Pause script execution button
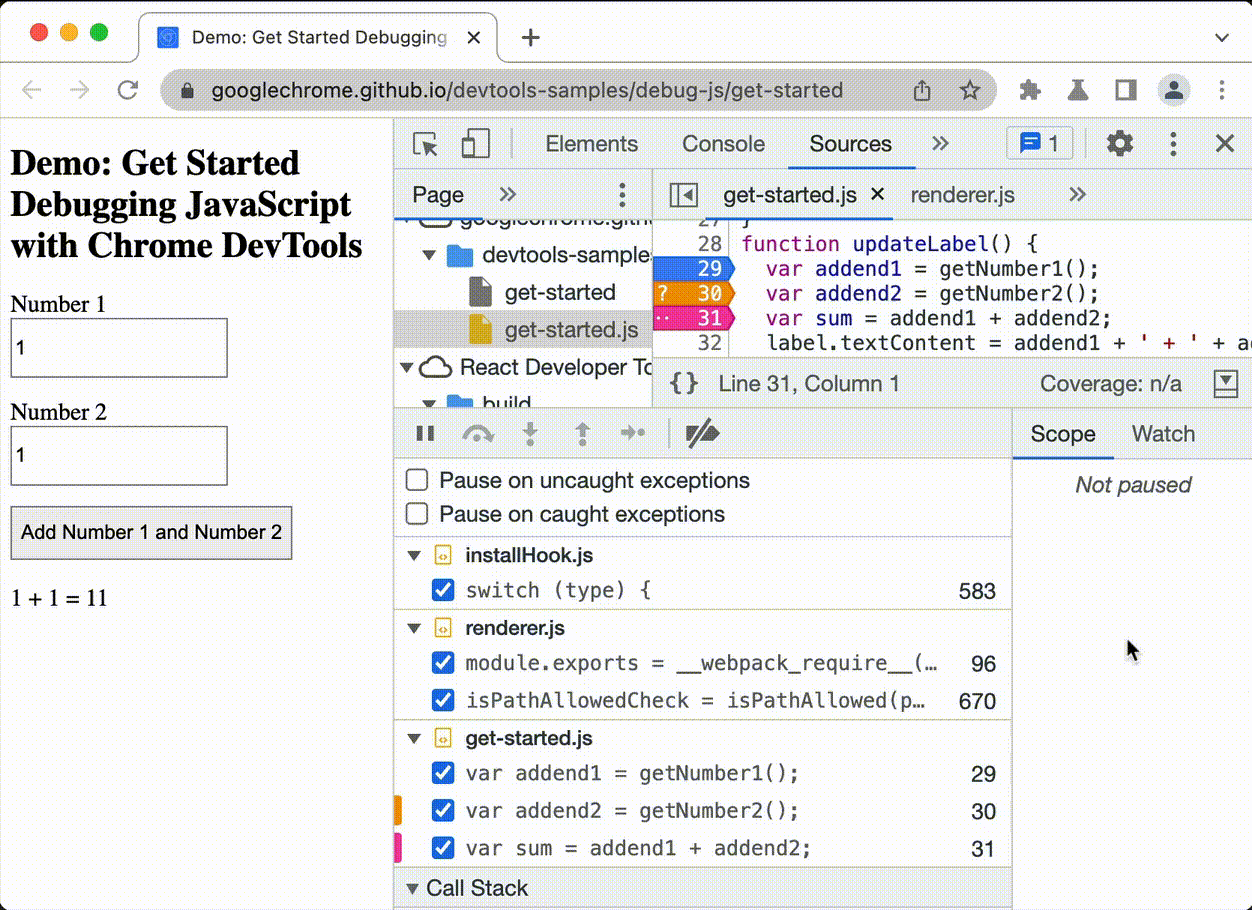The image size is (1252, 910). [426, 434]
